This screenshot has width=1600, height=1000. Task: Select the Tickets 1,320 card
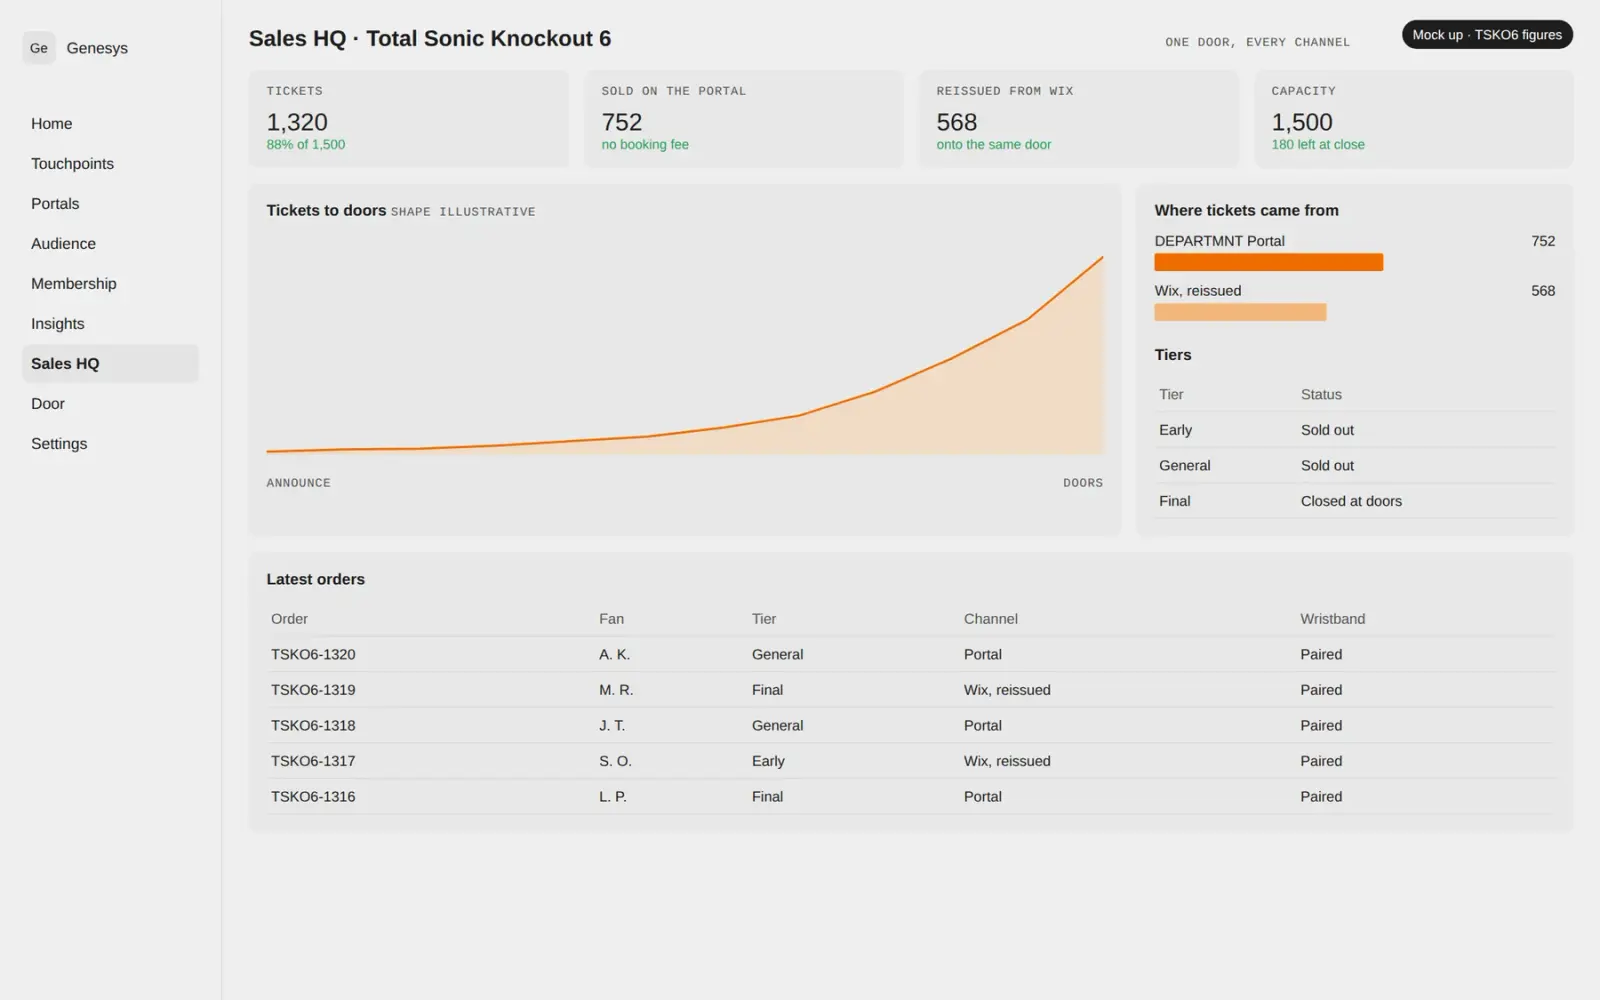[408, 119]
